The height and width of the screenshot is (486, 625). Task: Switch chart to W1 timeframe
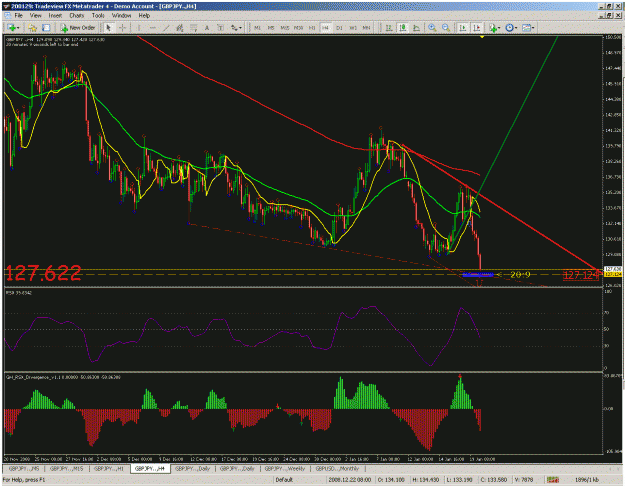[353, 28]
